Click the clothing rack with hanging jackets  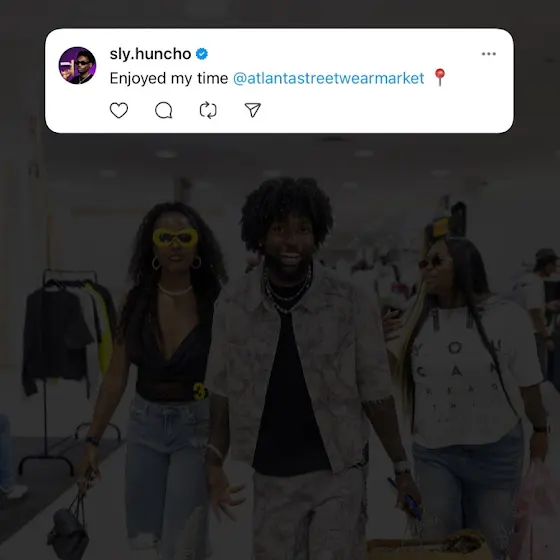pyautogui.click(x=64, y=357)
